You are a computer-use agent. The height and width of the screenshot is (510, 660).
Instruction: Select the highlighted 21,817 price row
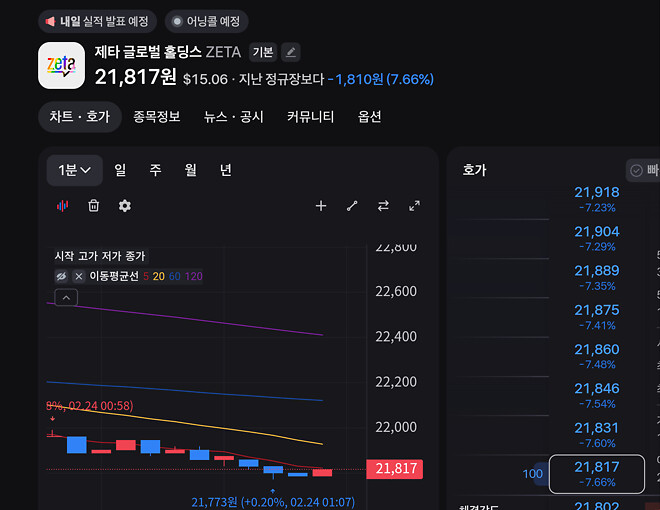(x=597, y=474)
